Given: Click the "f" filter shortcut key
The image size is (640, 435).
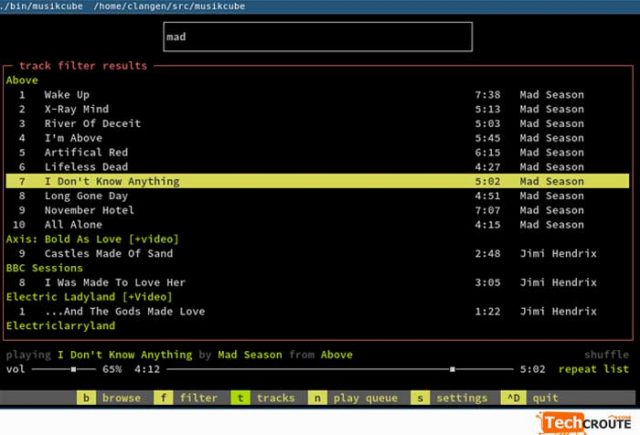Looking at the screenshot, I should 163,398.
